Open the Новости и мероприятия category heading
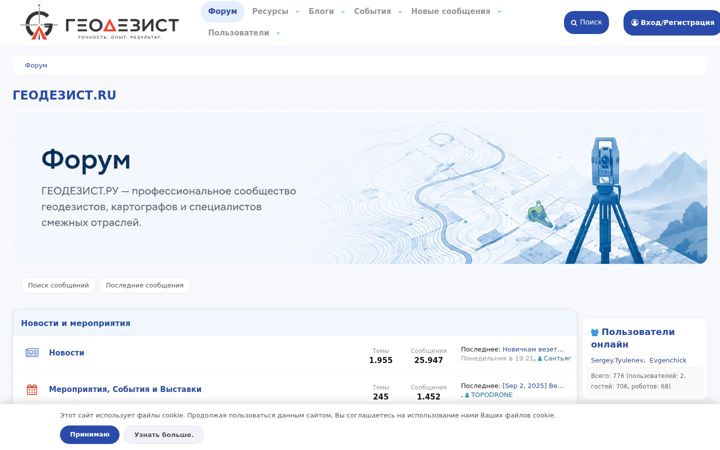 pos(76,323)
